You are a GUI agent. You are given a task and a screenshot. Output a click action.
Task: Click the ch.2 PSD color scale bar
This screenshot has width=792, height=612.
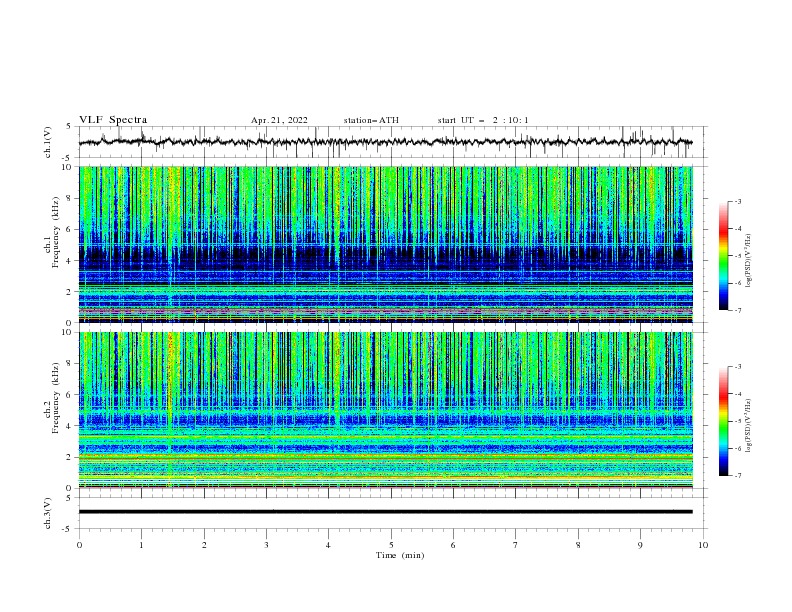723,421
